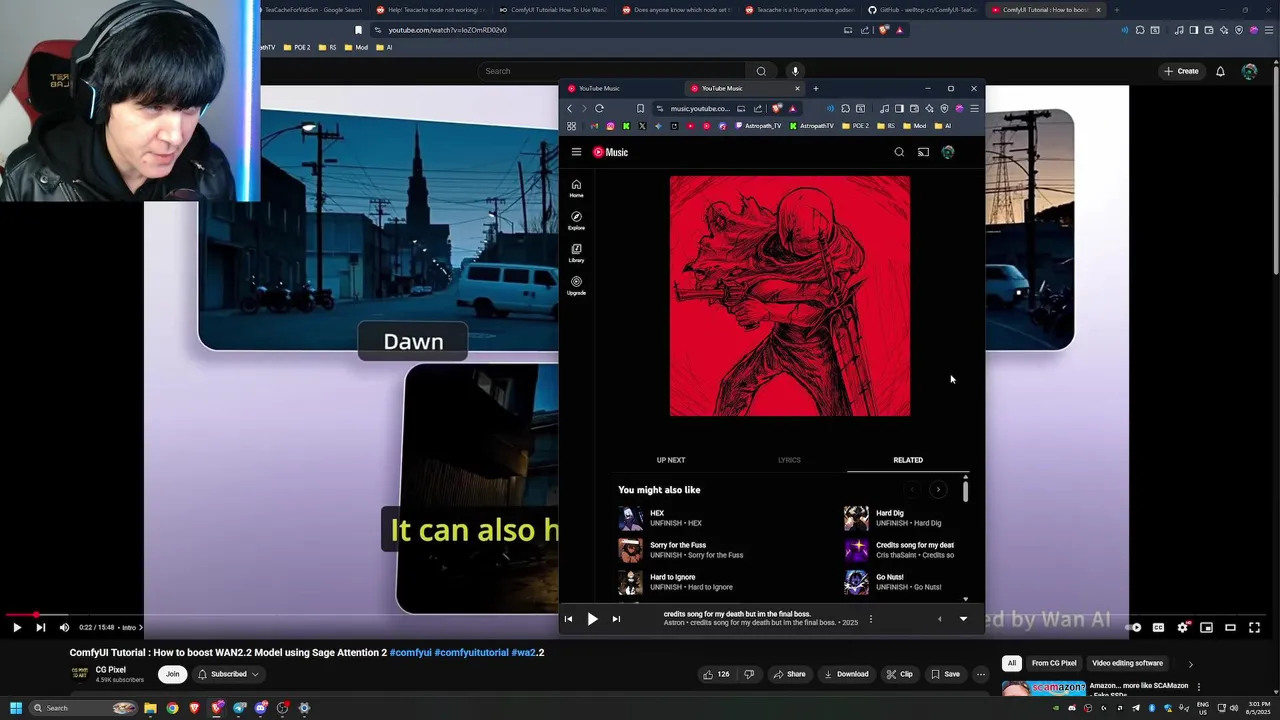Open the Brave shields icon in Music window
This screenshot has height=720, width=1280.
(777, 108)
